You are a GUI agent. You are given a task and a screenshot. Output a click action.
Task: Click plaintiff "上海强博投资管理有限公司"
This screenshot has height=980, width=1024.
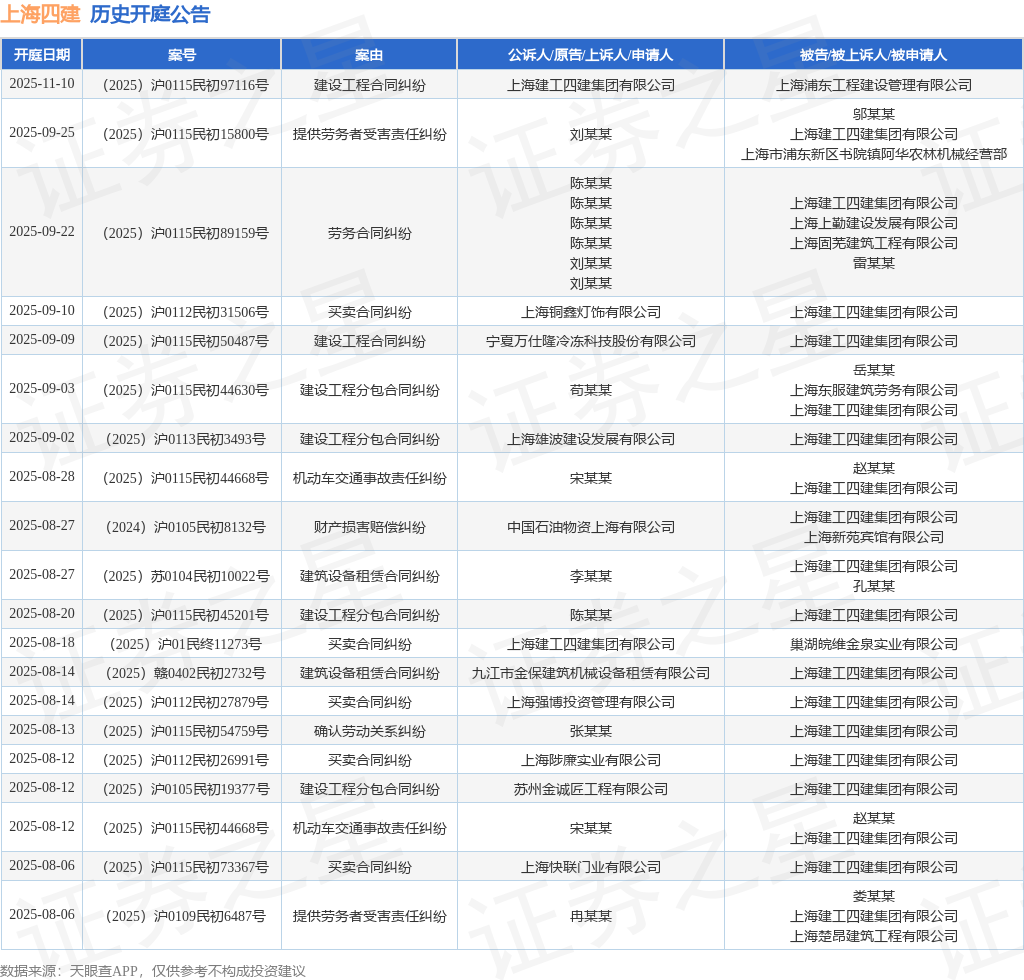click(591, 702)
